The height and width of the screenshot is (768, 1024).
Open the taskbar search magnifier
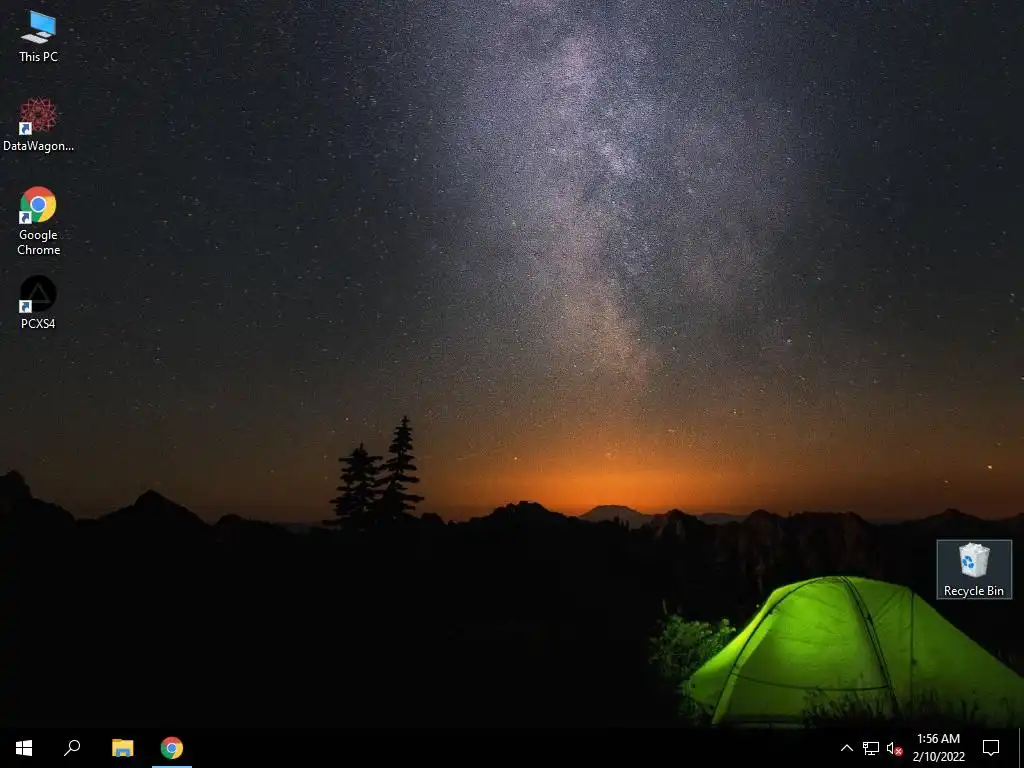point(72,748)
